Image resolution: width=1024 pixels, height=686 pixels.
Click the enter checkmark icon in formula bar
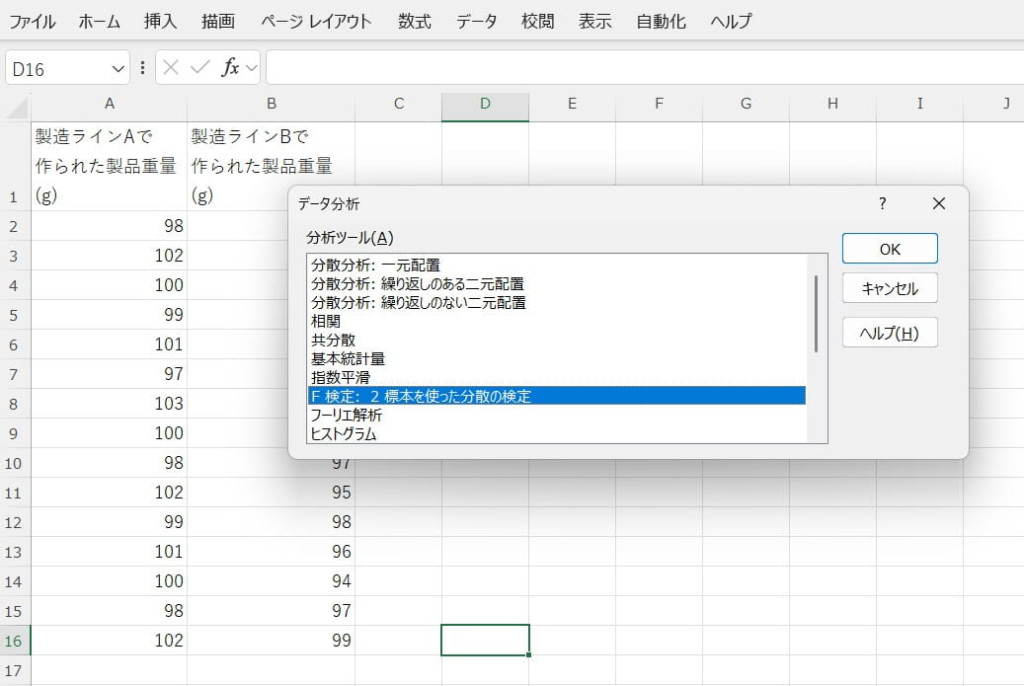tap(199, 68)
